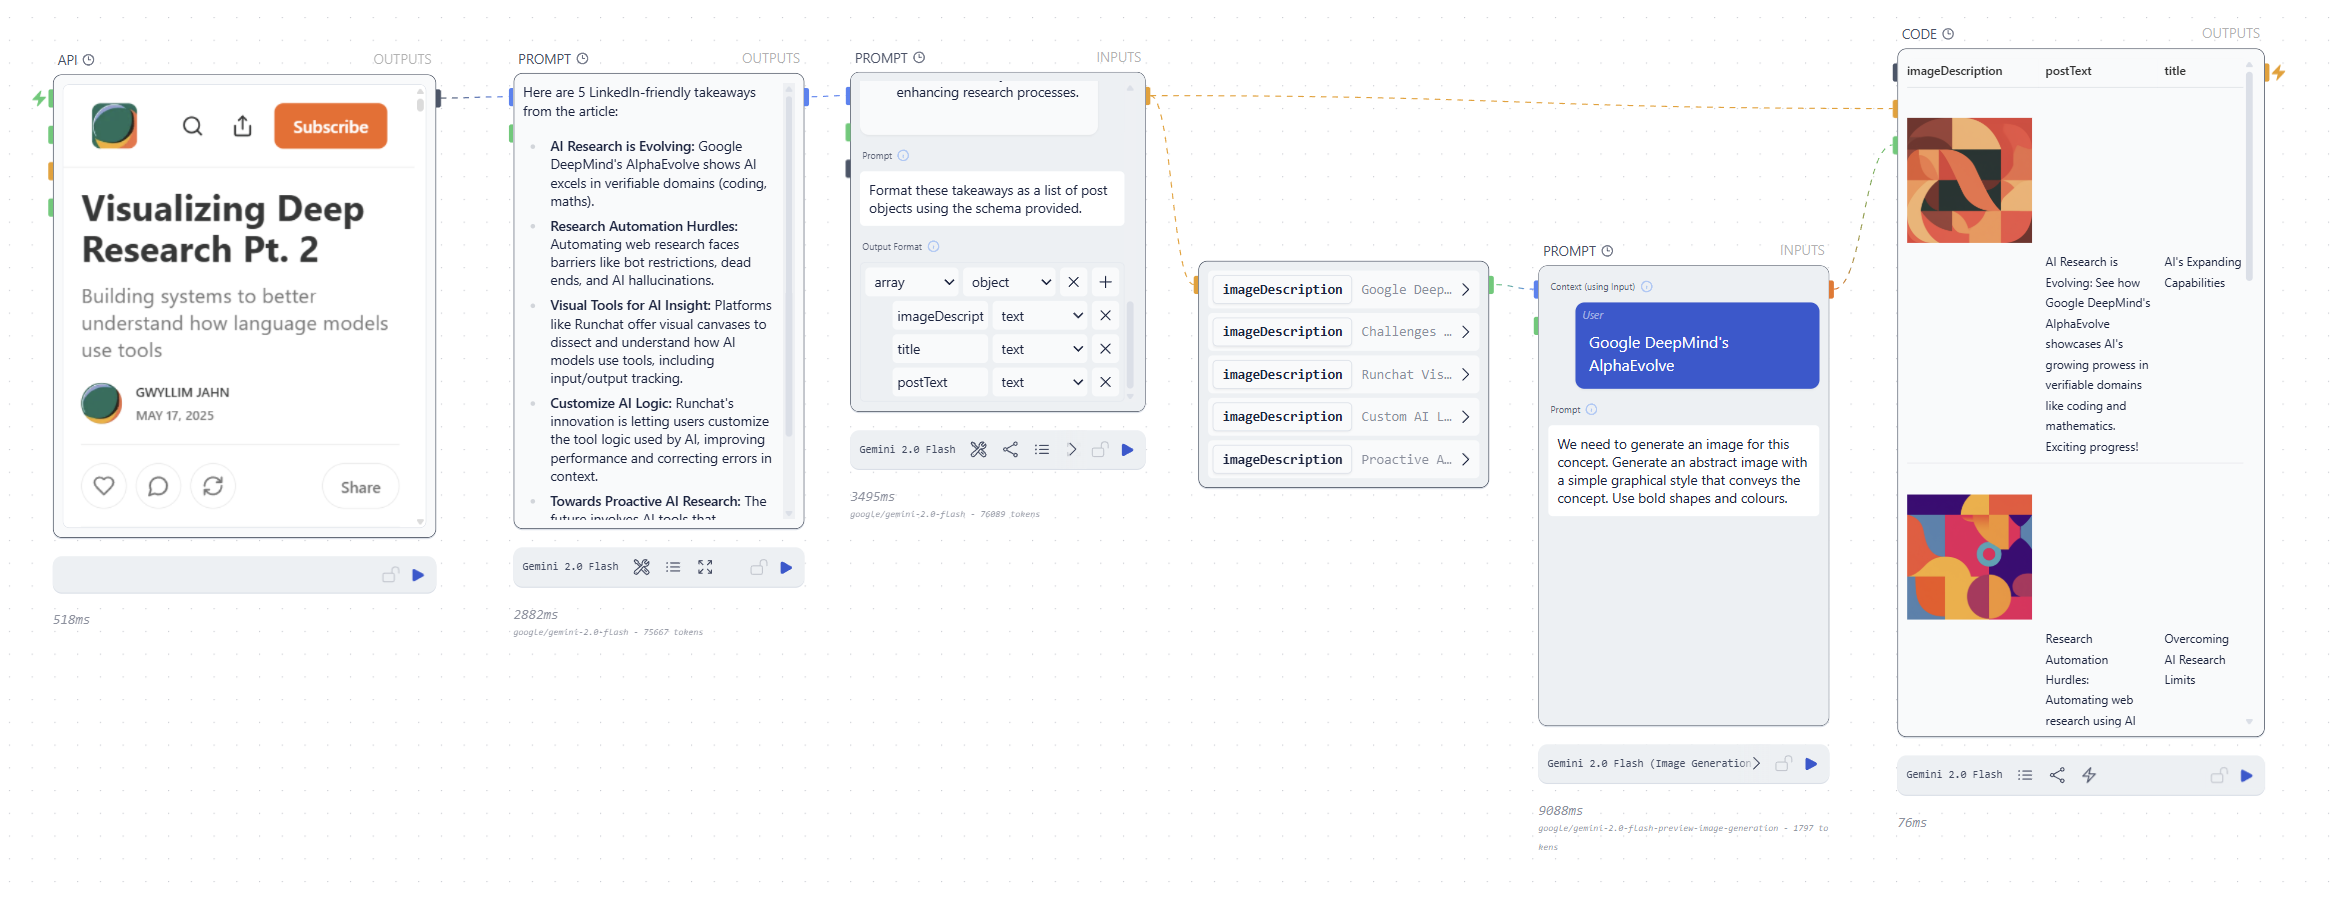
Task: Expand the Image Generation model chevron
Action: (1756, 764)
